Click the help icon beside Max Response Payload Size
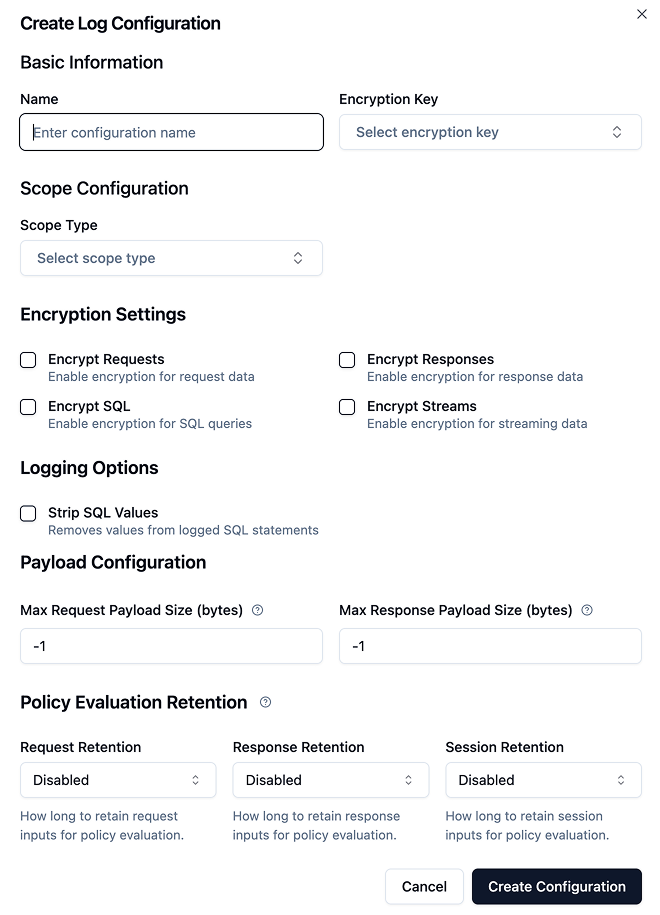This screenshot has width=660, height=915. pyautogui.click(x=586, y=610)
